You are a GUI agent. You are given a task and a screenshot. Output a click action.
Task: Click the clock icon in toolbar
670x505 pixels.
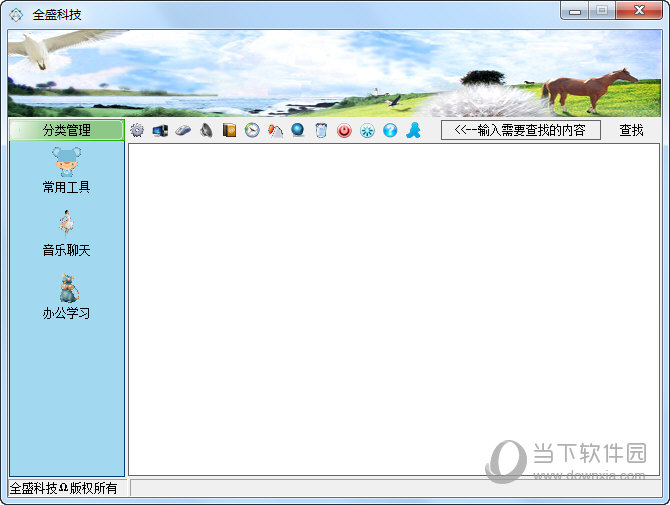[x=252, y=130]
